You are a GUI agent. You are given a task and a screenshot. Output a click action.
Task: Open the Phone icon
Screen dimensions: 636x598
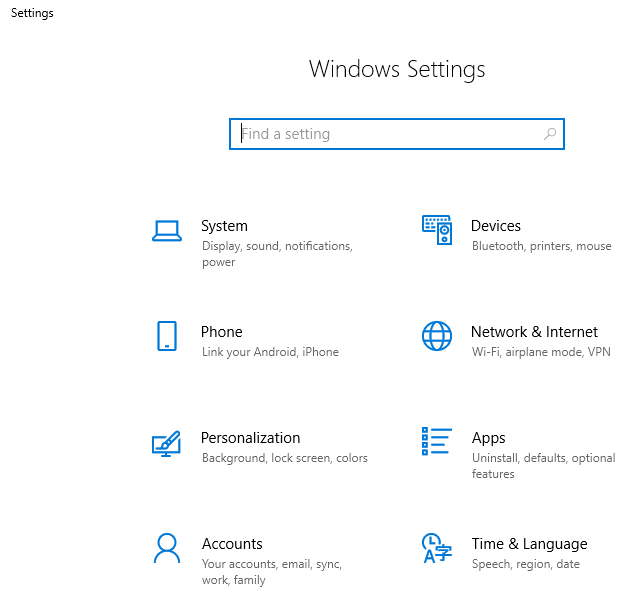click(x=167, y=336)
